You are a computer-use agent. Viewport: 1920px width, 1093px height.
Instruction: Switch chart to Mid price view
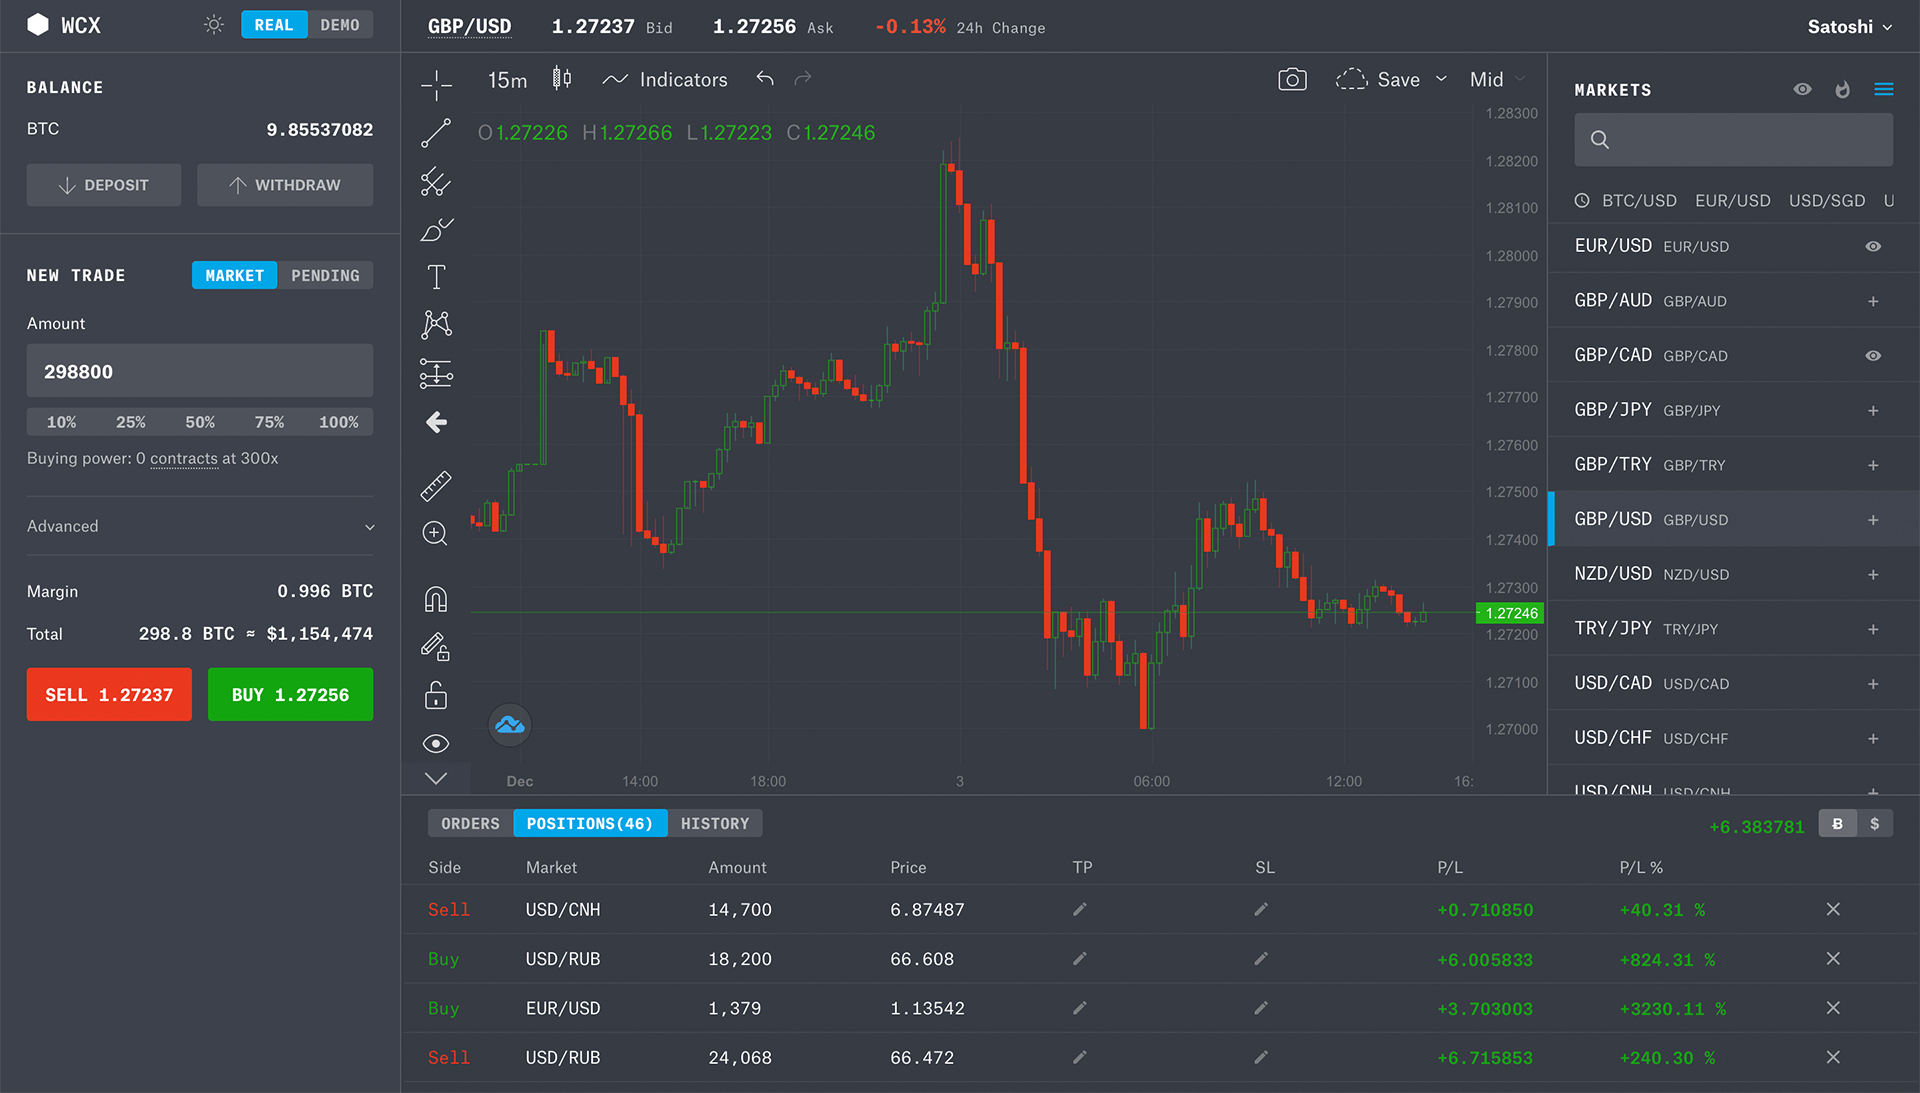[1486, 79]
